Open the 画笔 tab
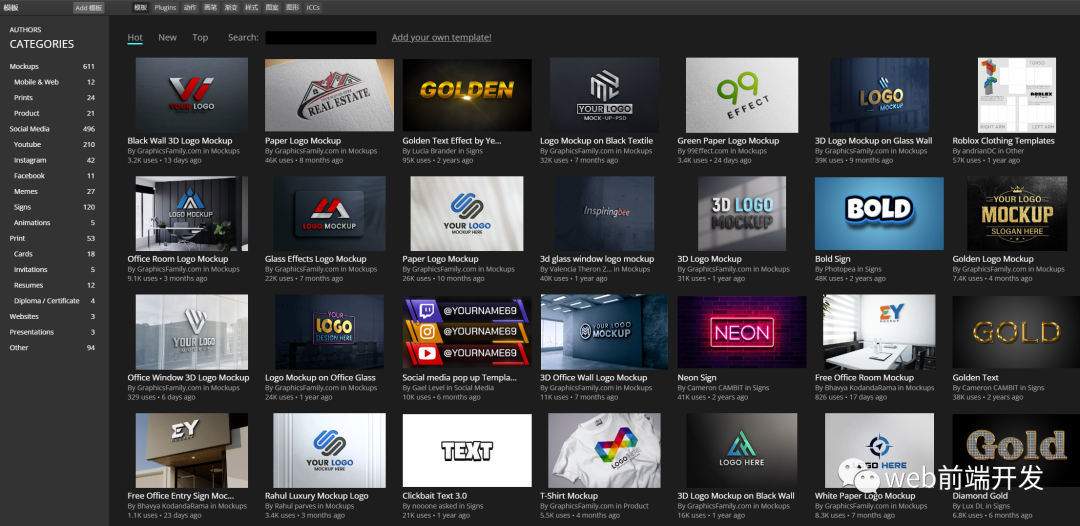Viewport: 1080px width, 526px height. [210, 8]
